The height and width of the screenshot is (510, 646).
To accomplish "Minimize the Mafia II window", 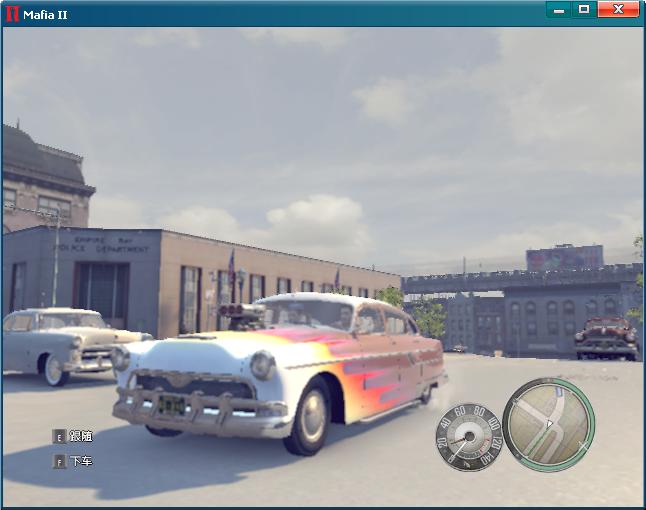I will 559,9.
